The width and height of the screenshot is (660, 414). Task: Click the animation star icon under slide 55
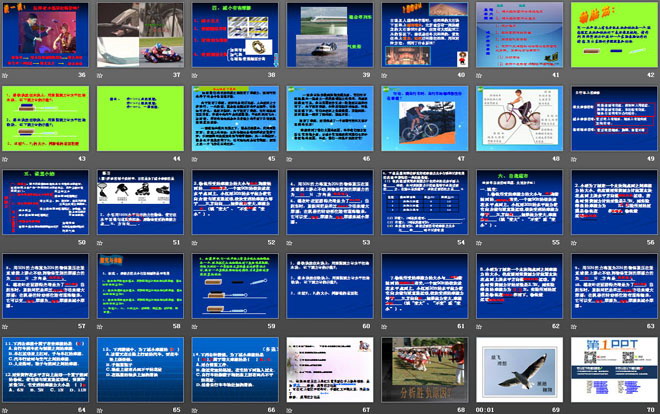(479, 243)
